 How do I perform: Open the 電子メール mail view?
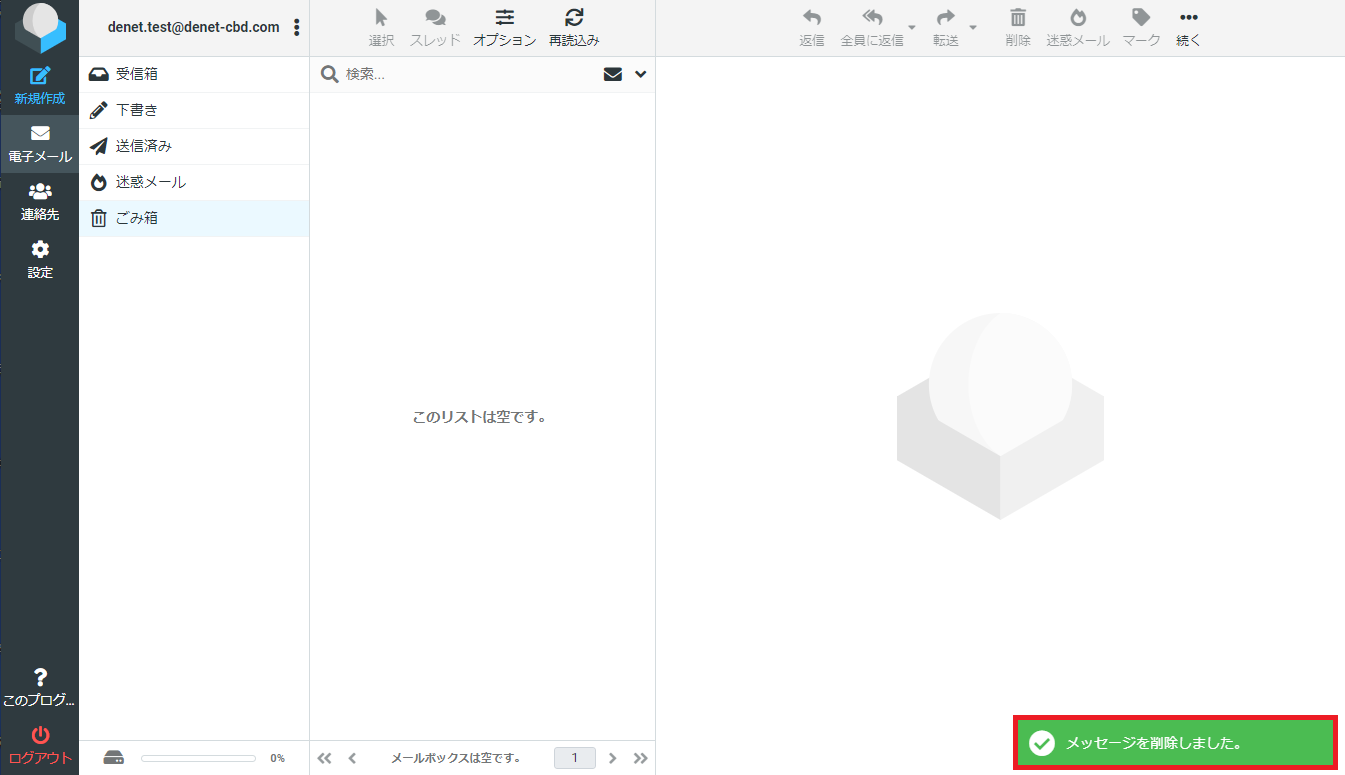[x=40, y=144]
